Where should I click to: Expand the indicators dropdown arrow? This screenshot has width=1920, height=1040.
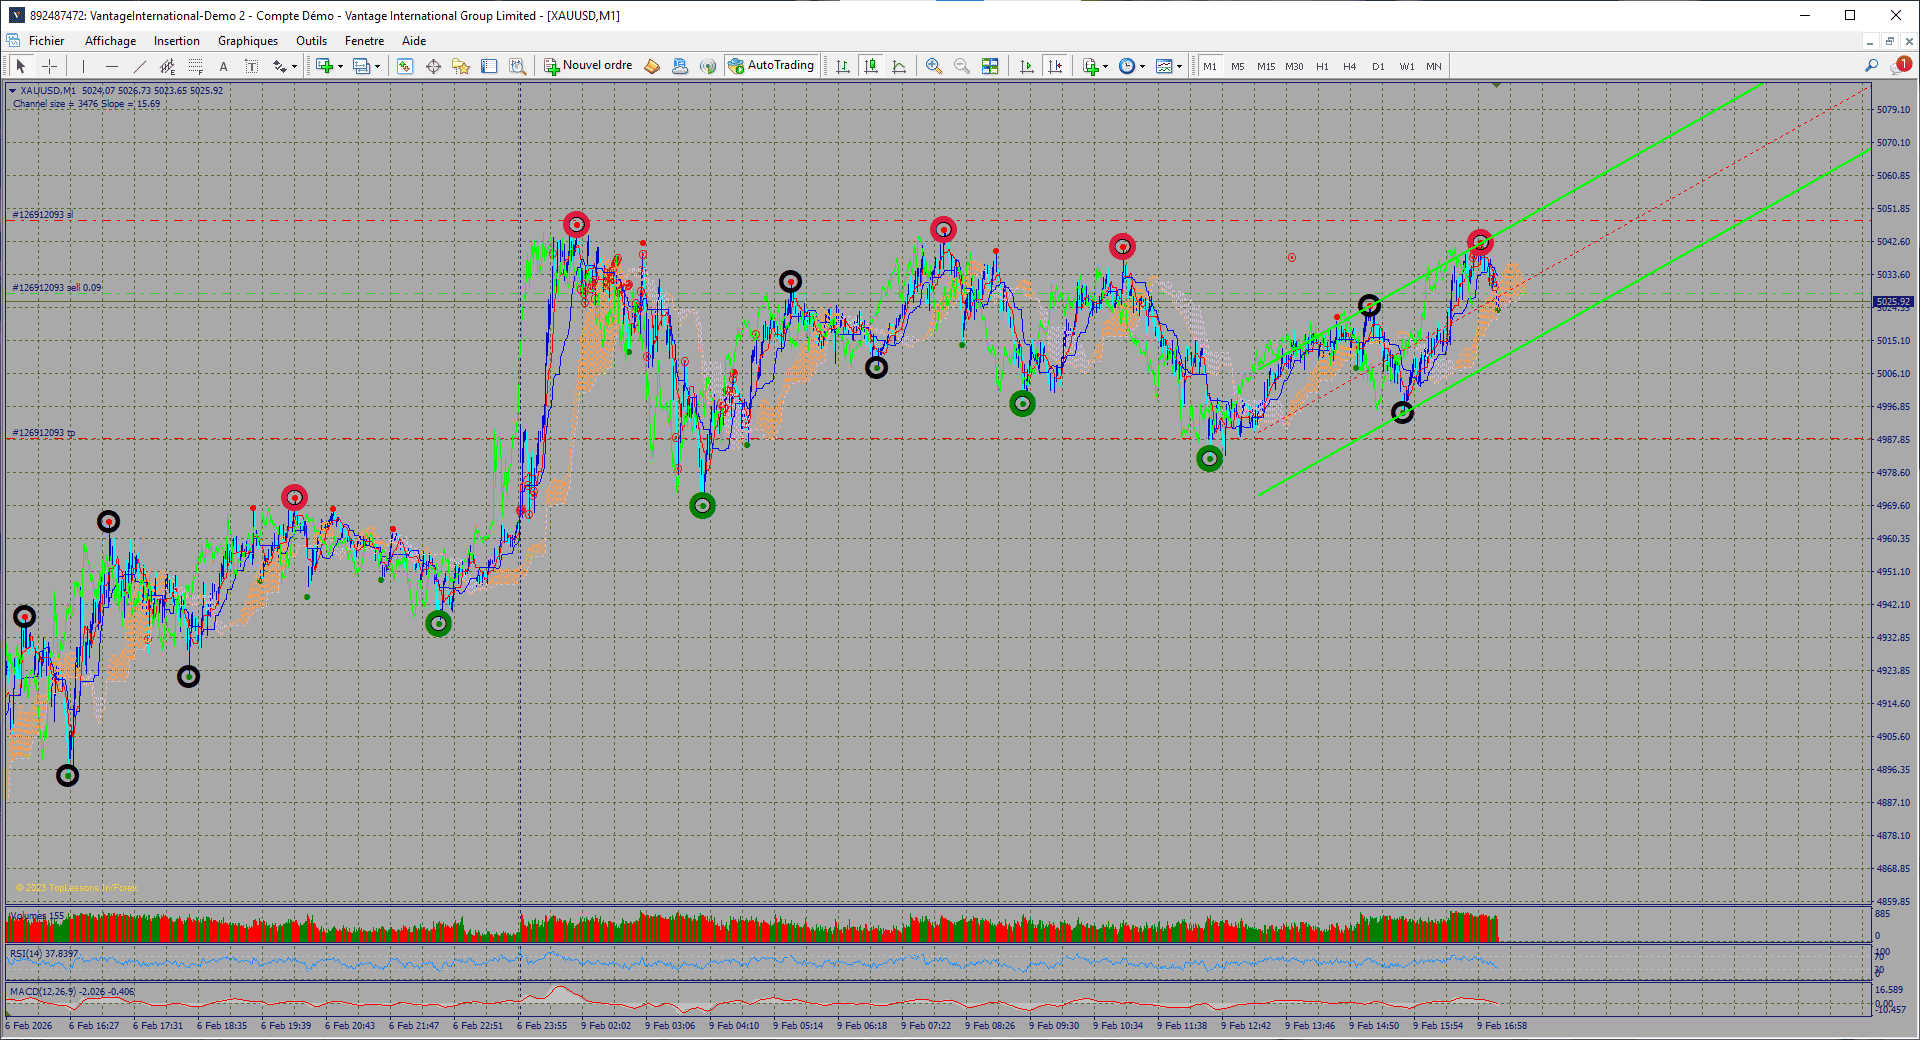point(1105,67)
